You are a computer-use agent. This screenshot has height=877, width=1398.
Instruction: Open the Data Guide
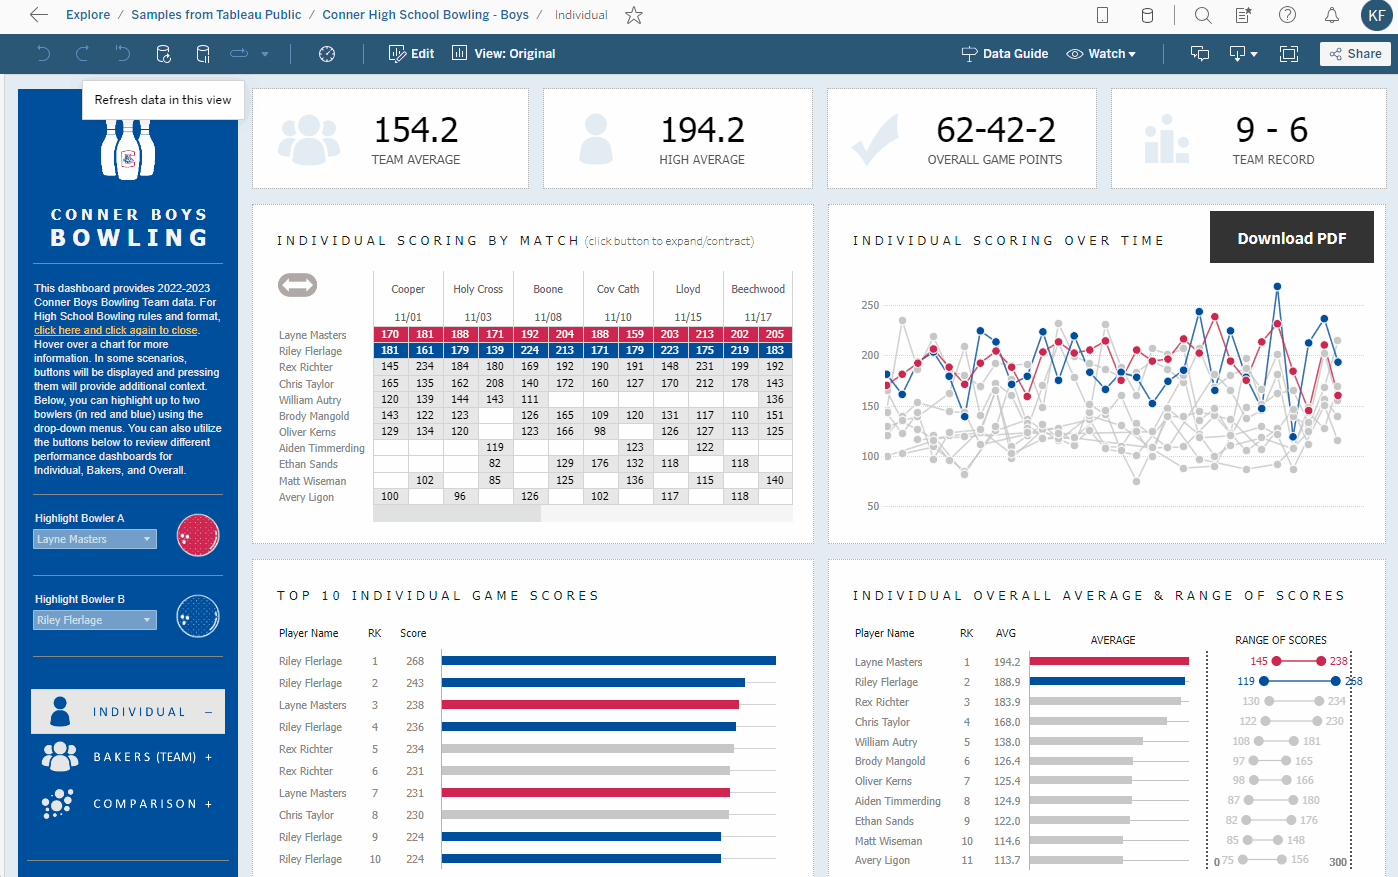[1005, 54]
